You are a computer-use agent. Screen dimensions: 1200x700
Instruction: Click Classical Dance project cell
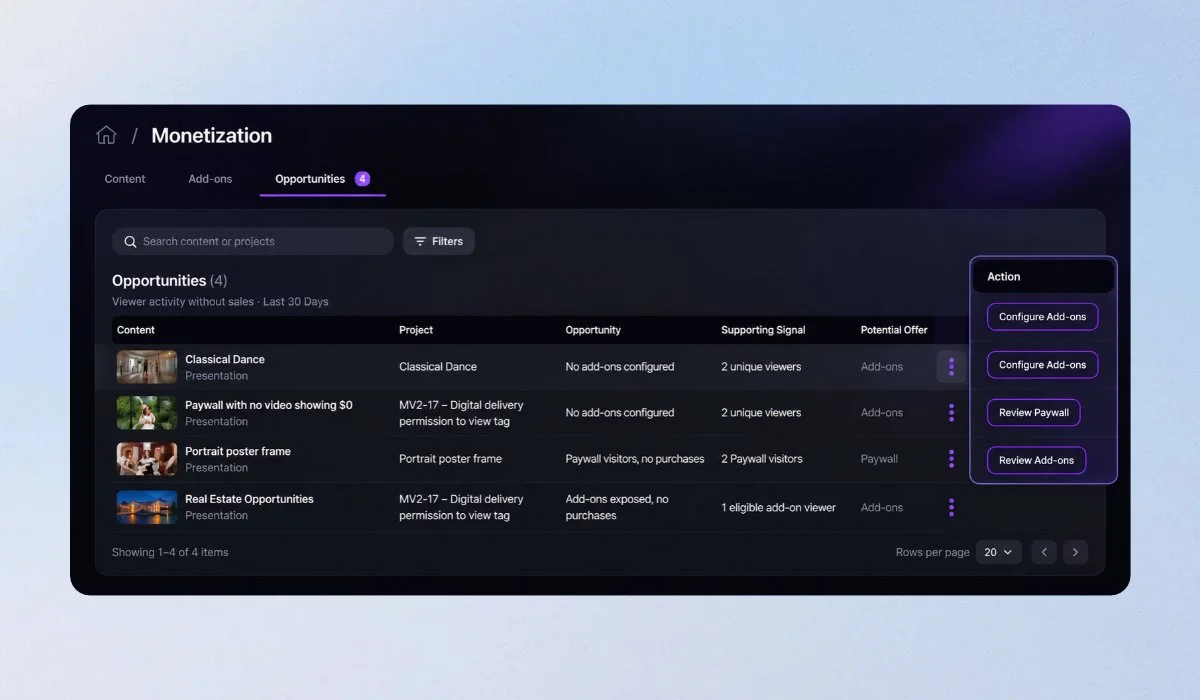point(438,367)
